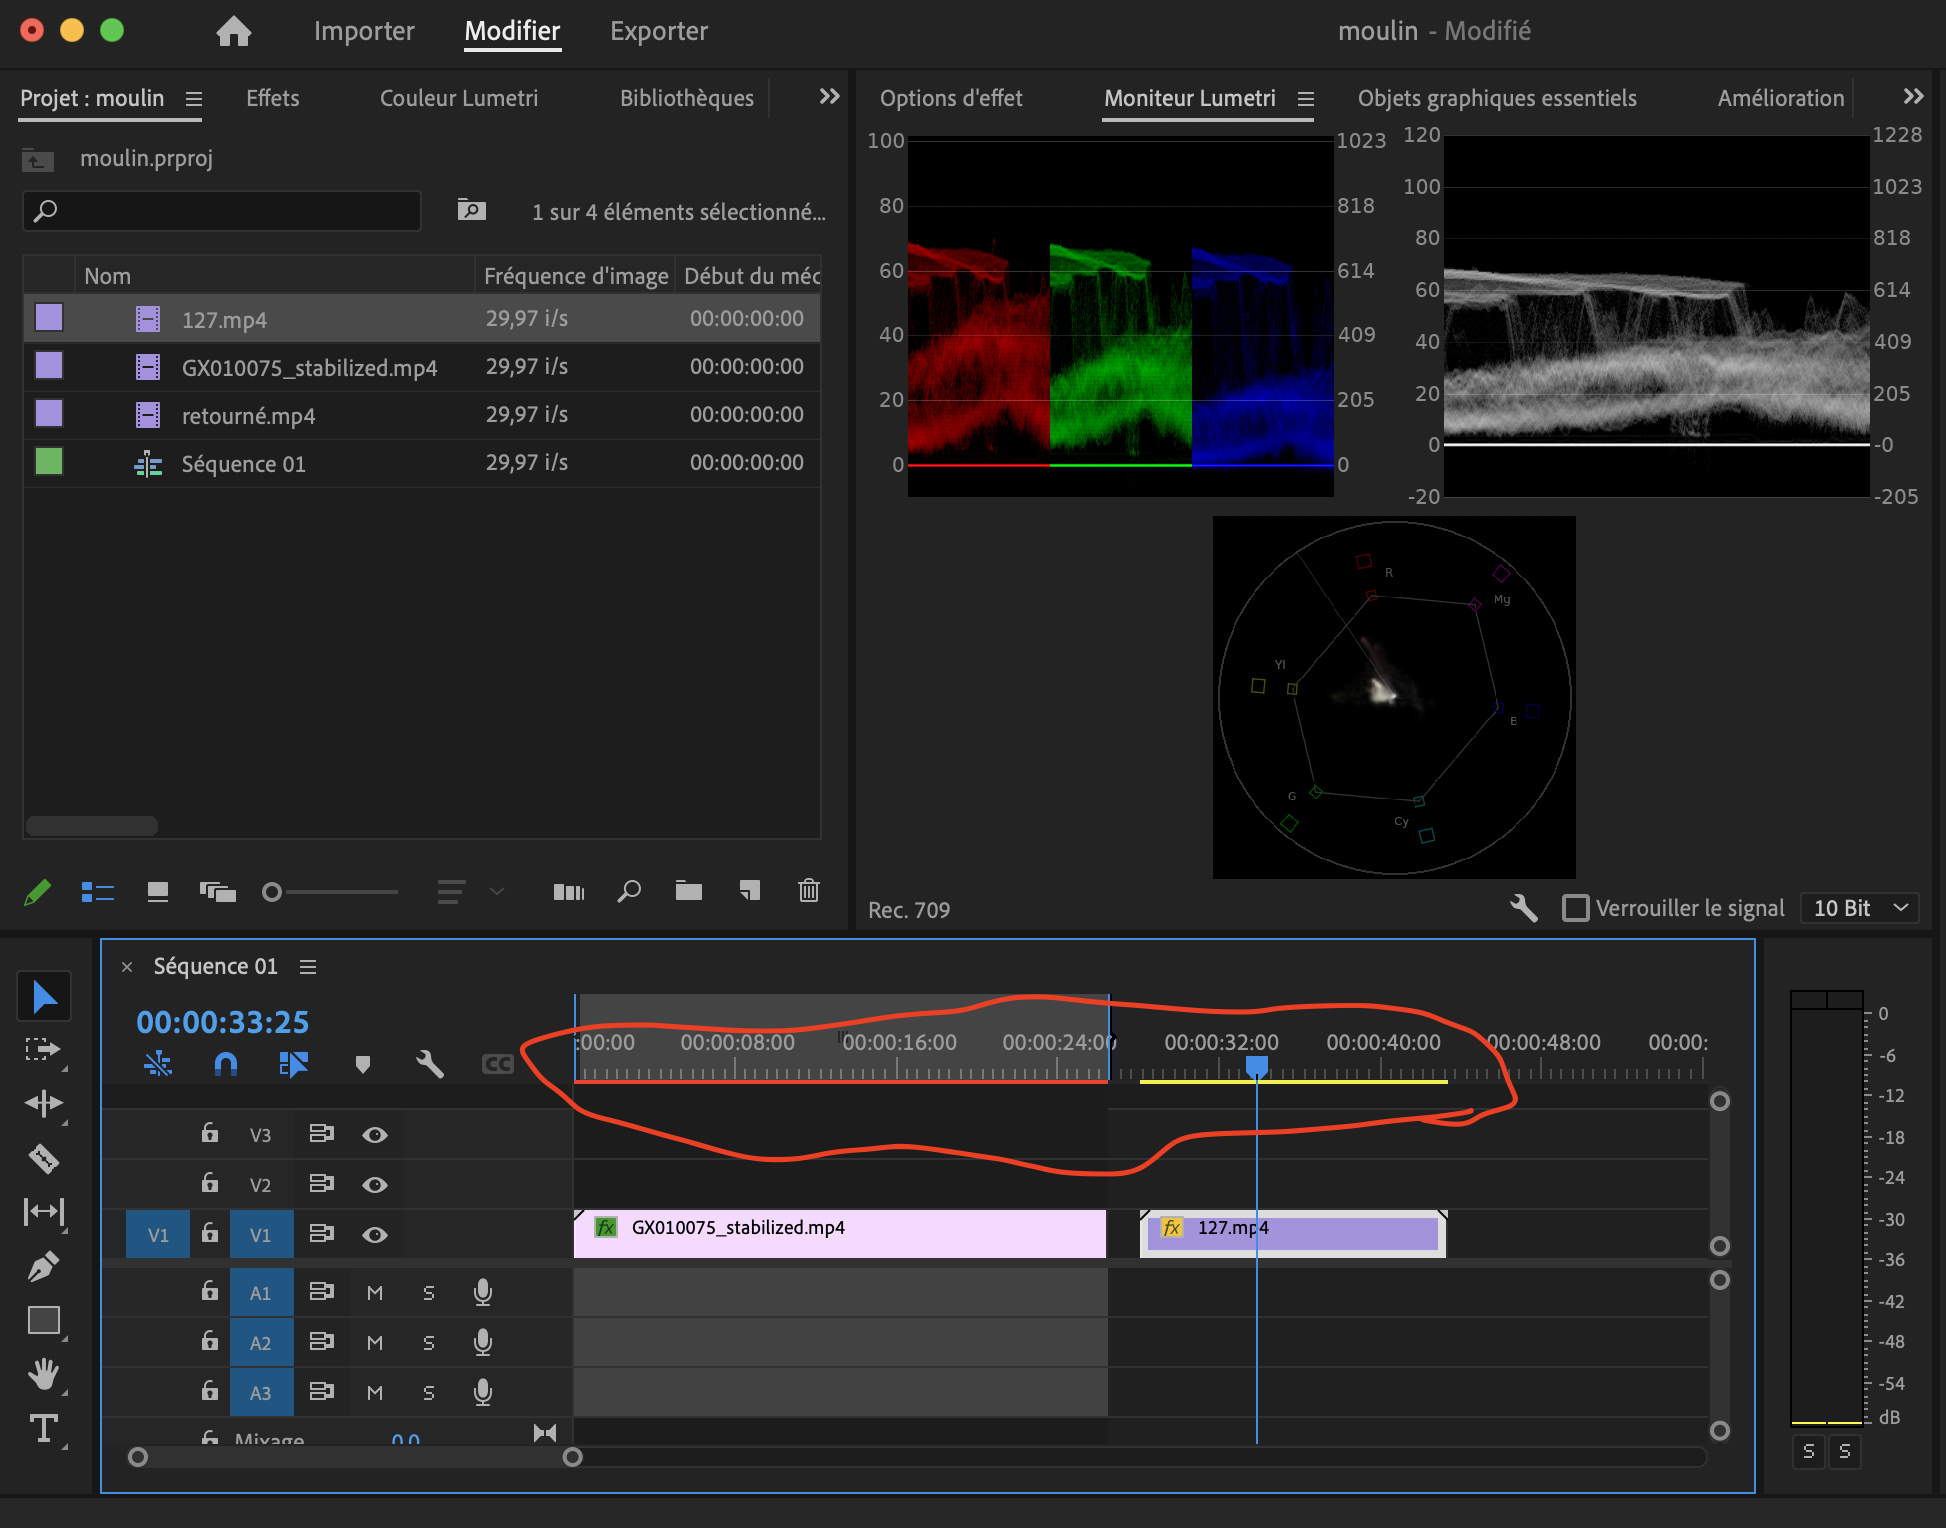Lock video track V3

(x=210, y=1132)
